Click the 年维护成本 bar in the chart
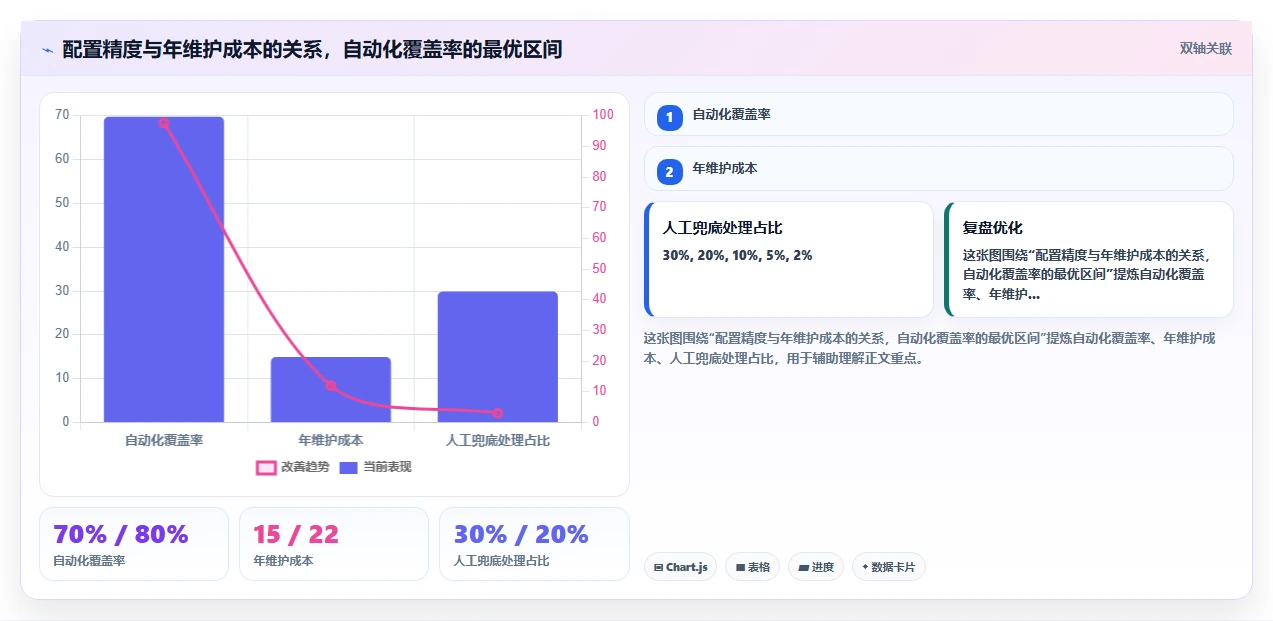Viewport: 1273px width, 621px height. pyautogui.click(x=331, y=390)
